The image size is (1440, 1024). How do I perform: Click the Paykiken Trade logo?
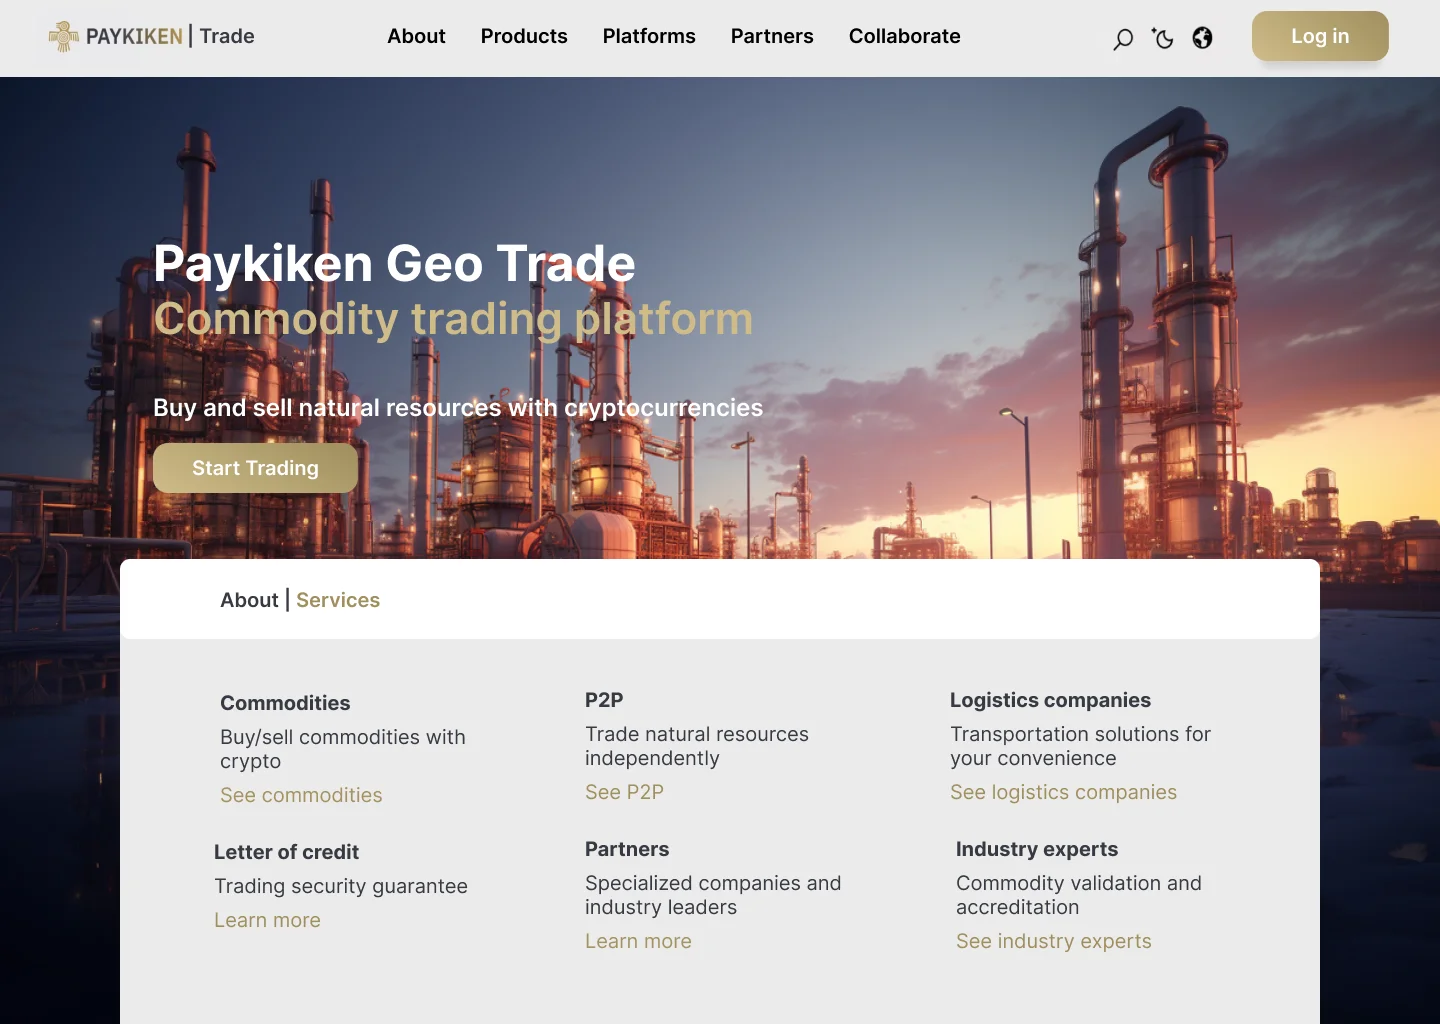point(152,37)
